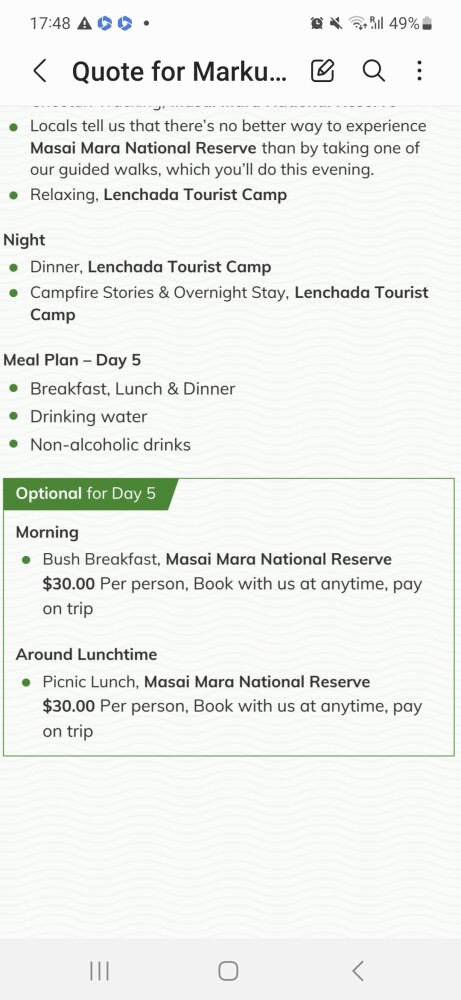Open search with the magnifier icon

coord(374,71)
